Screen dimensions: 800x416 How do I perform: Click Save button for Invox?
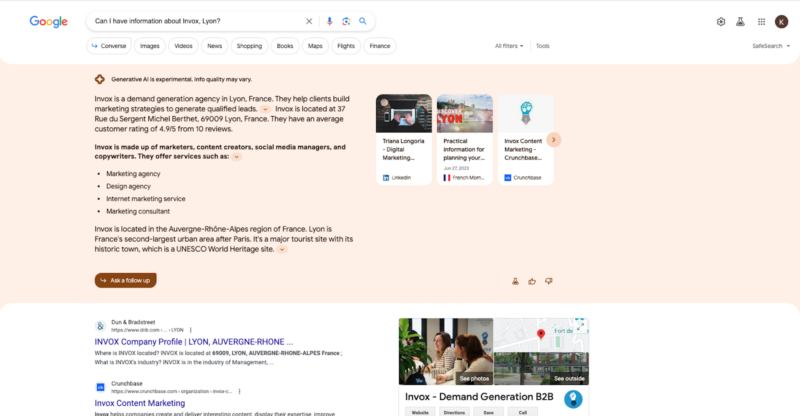coord(488,412)
